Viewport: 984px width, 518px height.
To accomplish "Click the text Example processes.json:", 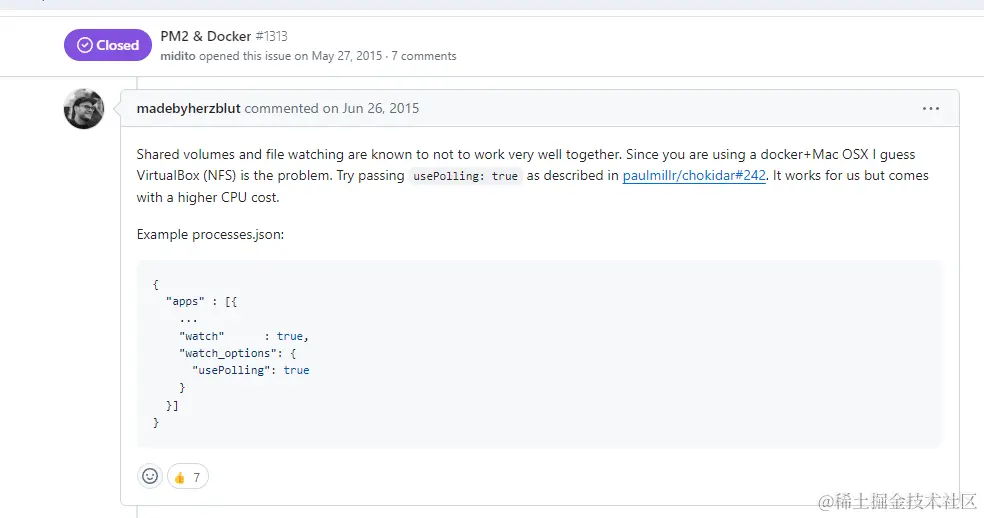I will [x=210, y=234].
